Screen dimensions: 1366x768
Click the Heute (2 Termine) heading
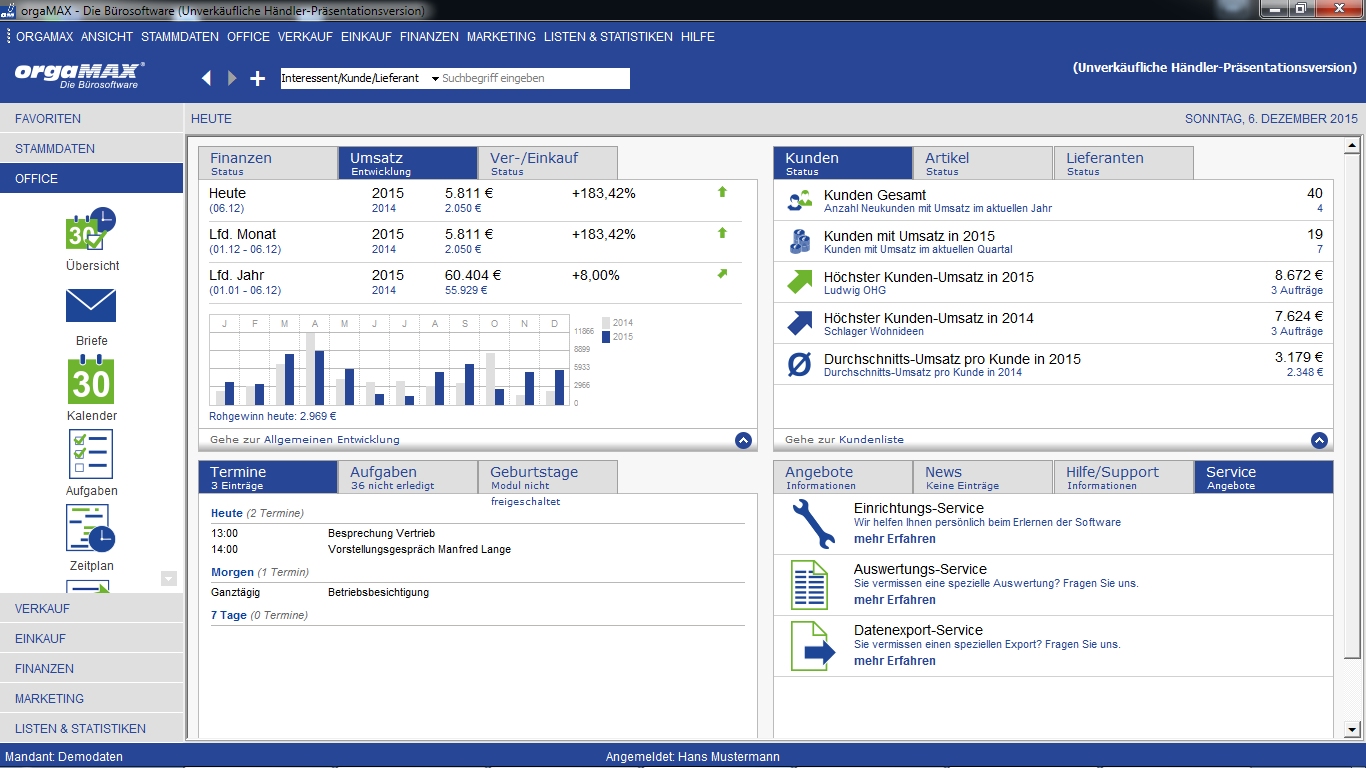click(x=257, y=513)
